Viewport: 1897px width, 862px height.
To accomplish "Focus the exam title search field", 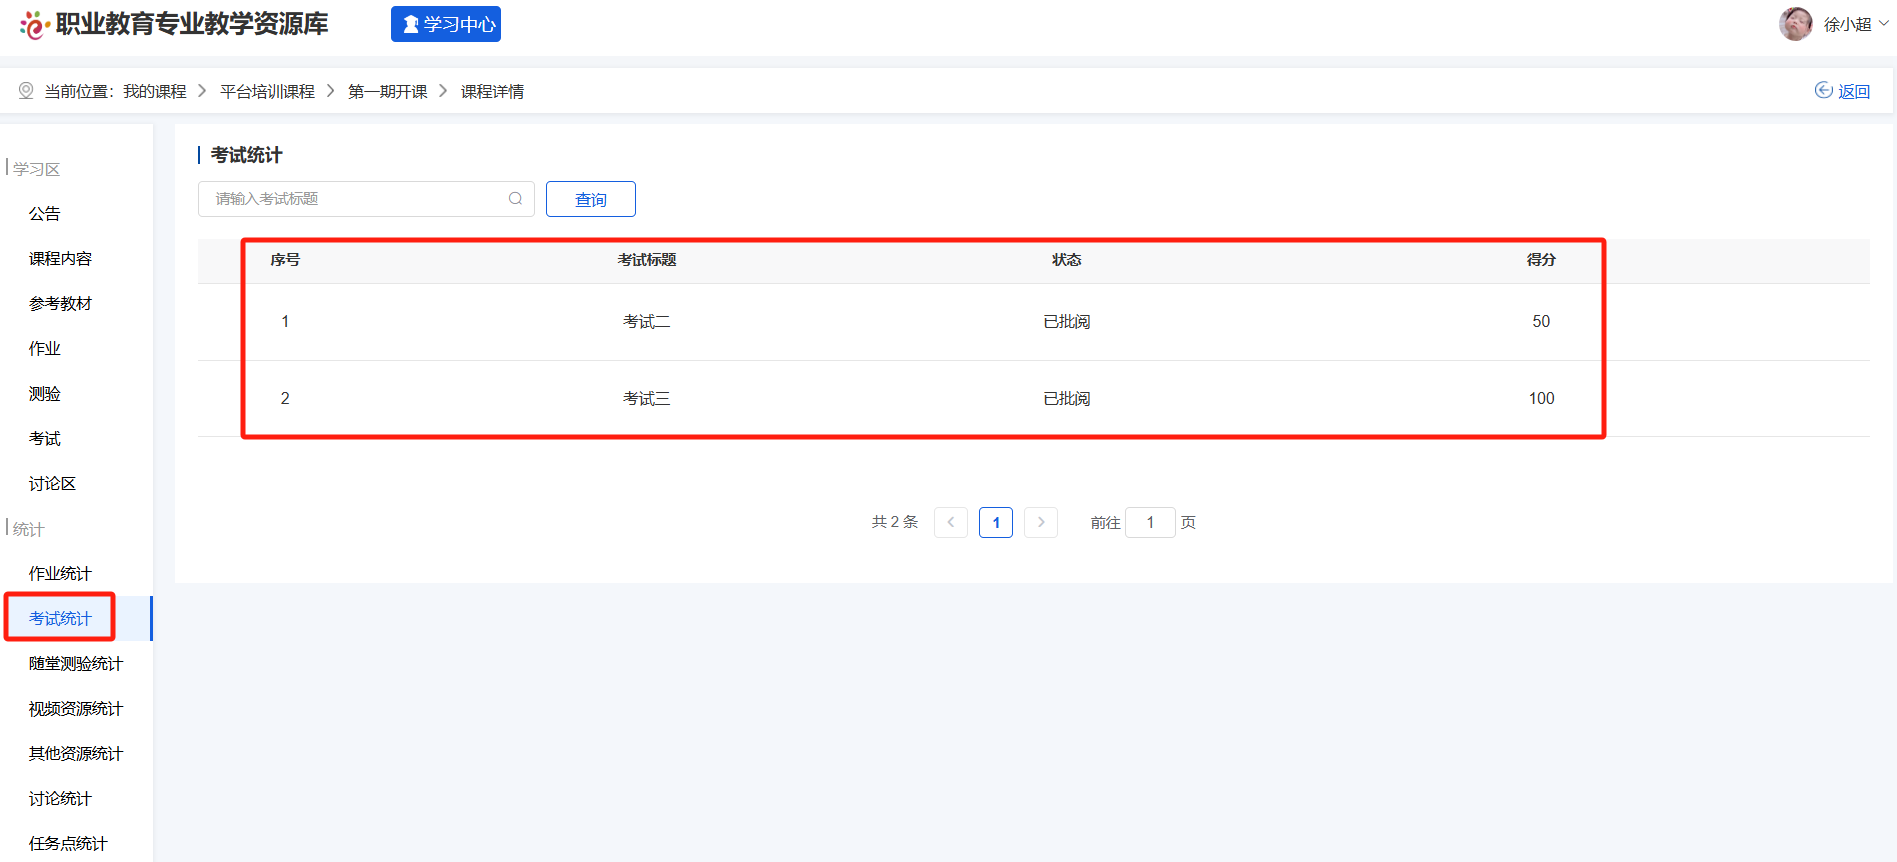I will [x=358, y=199].
